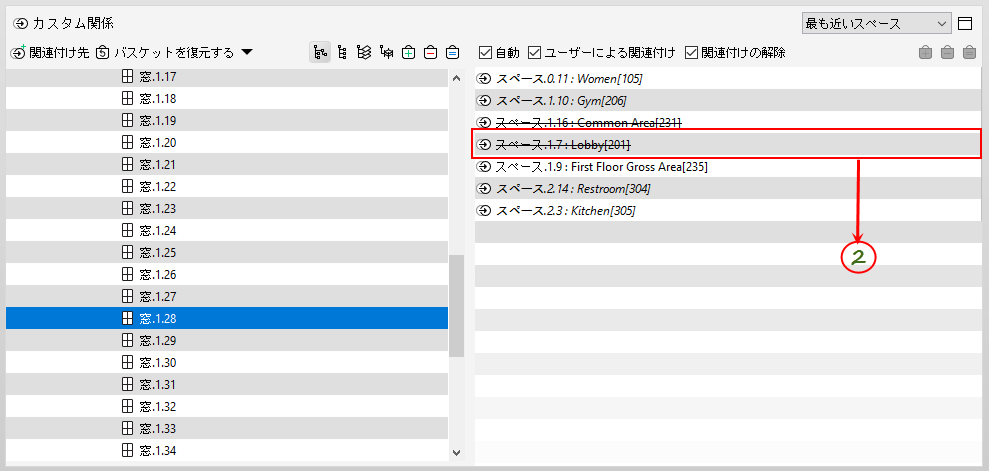This screenshot has width=989, height=471.
Task: Click the red minus remove-from-basket icon
Action: (x=430, y=53)
